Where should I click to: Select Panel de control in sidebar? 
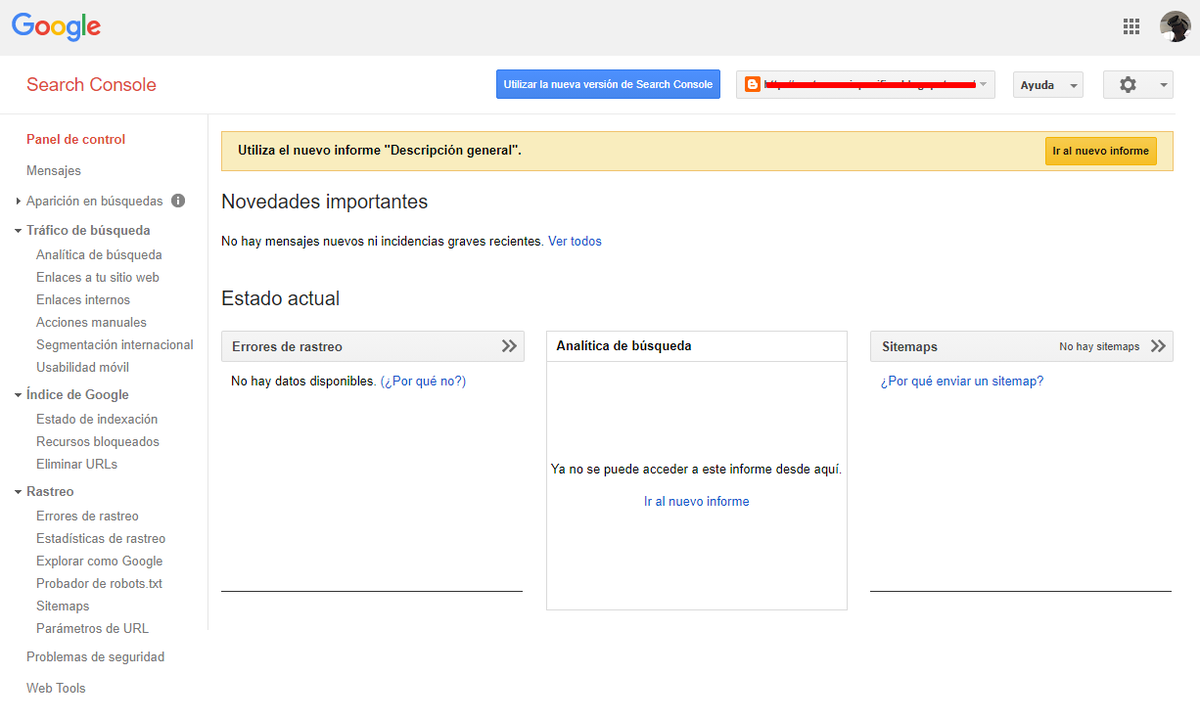(76, 139)
